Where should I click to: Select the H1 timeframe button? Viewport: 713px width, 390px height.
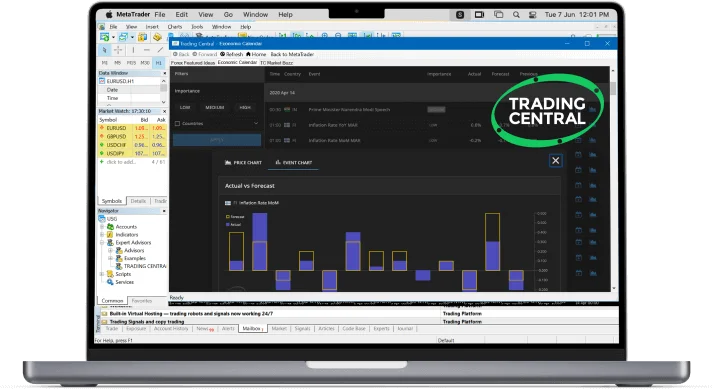pyautogui.click(x=159, y=63)
